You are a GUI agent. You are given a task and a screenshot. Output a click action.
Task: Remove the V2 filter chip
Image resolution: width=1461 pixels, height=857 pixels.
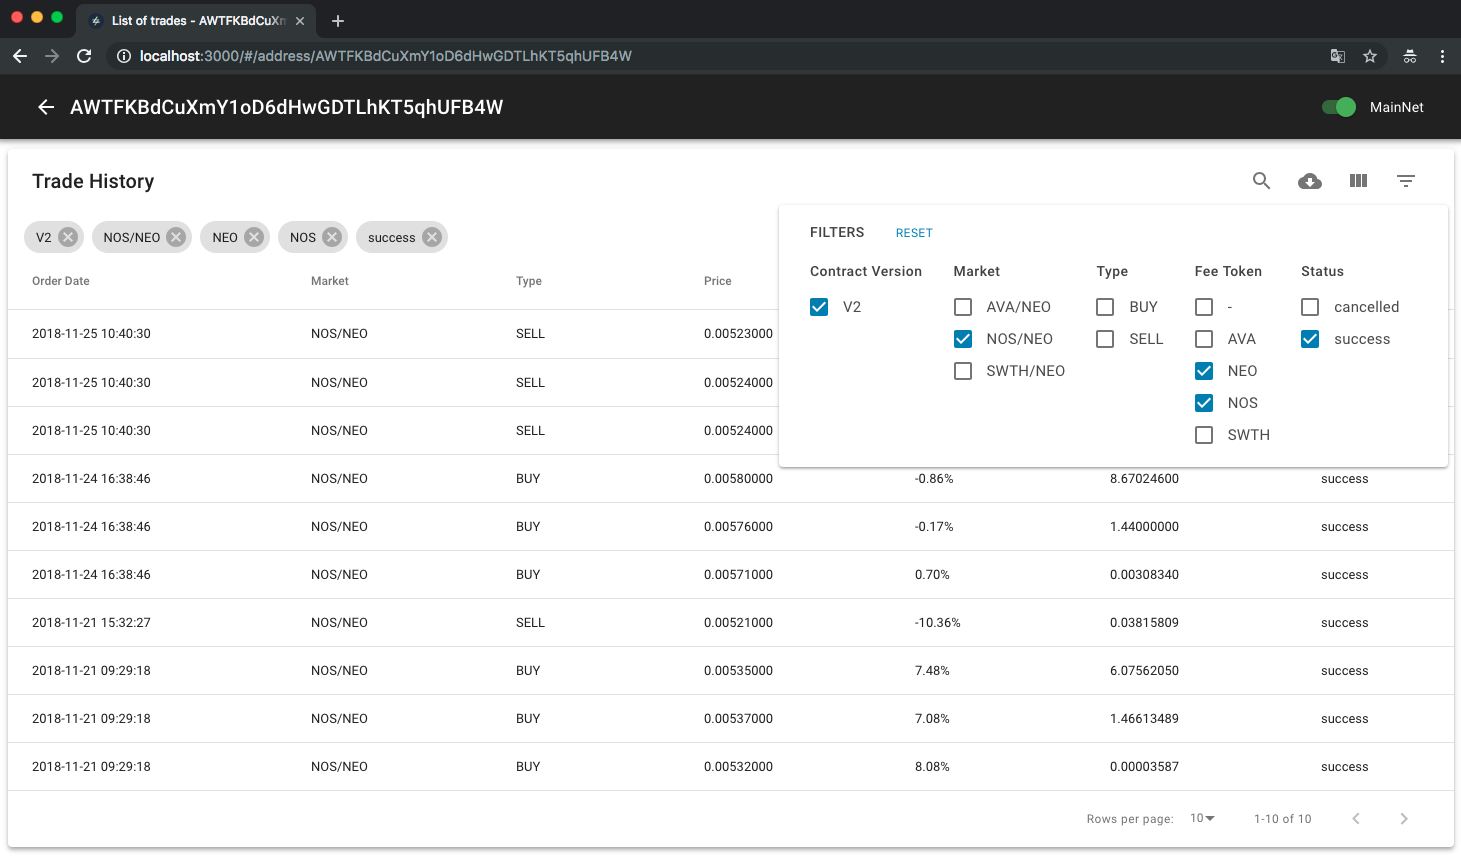point(68,237)
